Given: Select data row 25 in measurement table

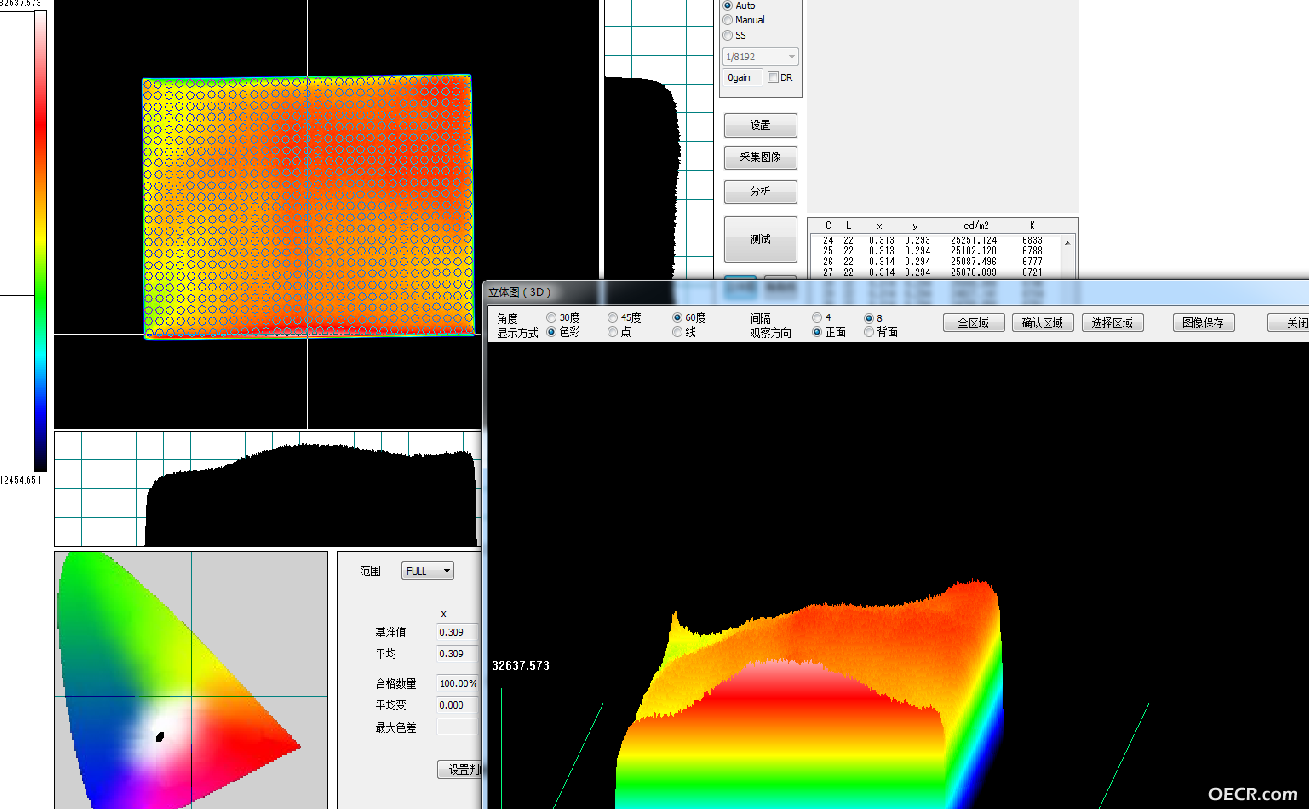Looking at the screenshot, I should click(x=934, y=251).
